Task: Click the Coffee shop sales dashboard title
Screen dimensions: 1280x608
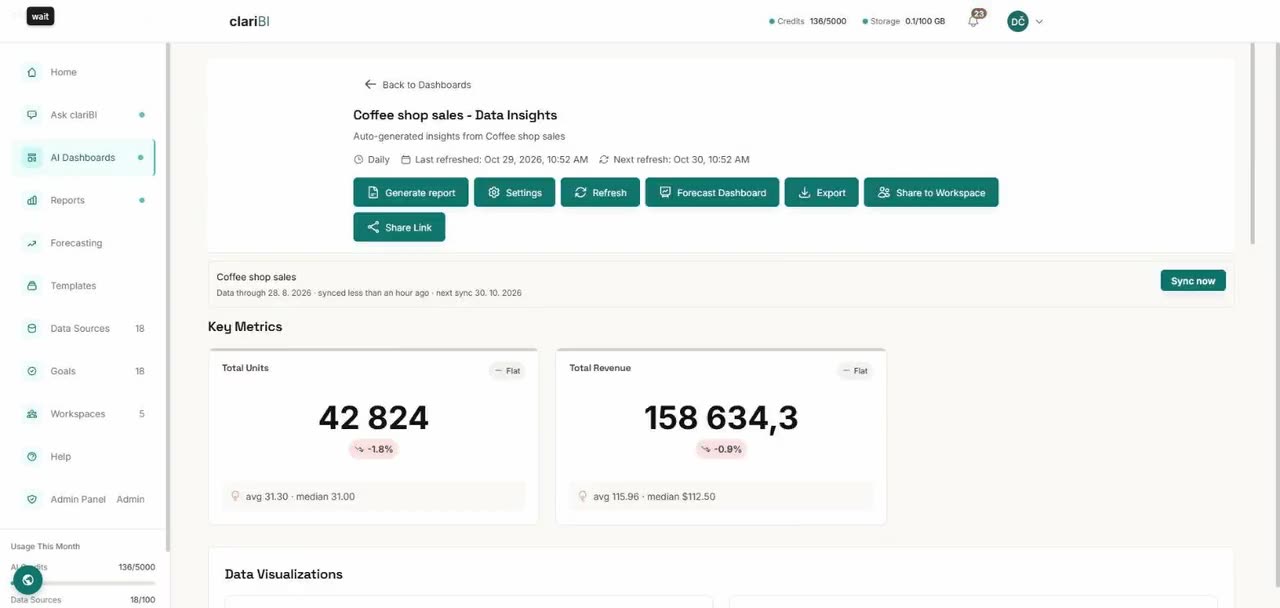Action: point(455,115)
